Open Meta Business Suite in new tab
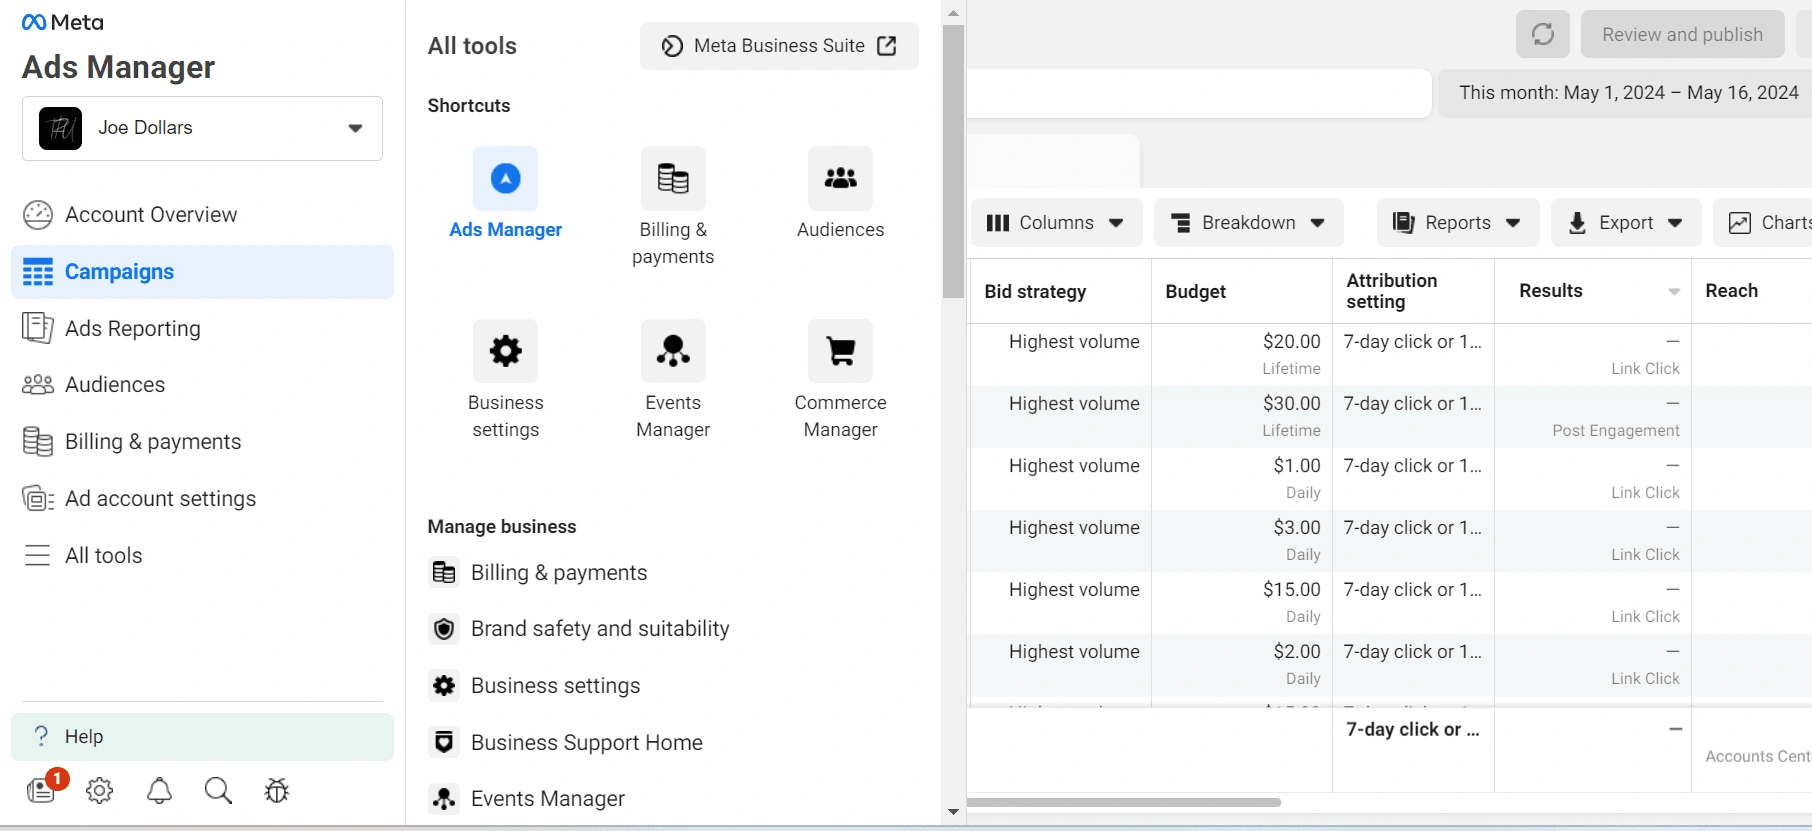The width and height of the screenshot is (1812, 831). (x=779, y=46)
